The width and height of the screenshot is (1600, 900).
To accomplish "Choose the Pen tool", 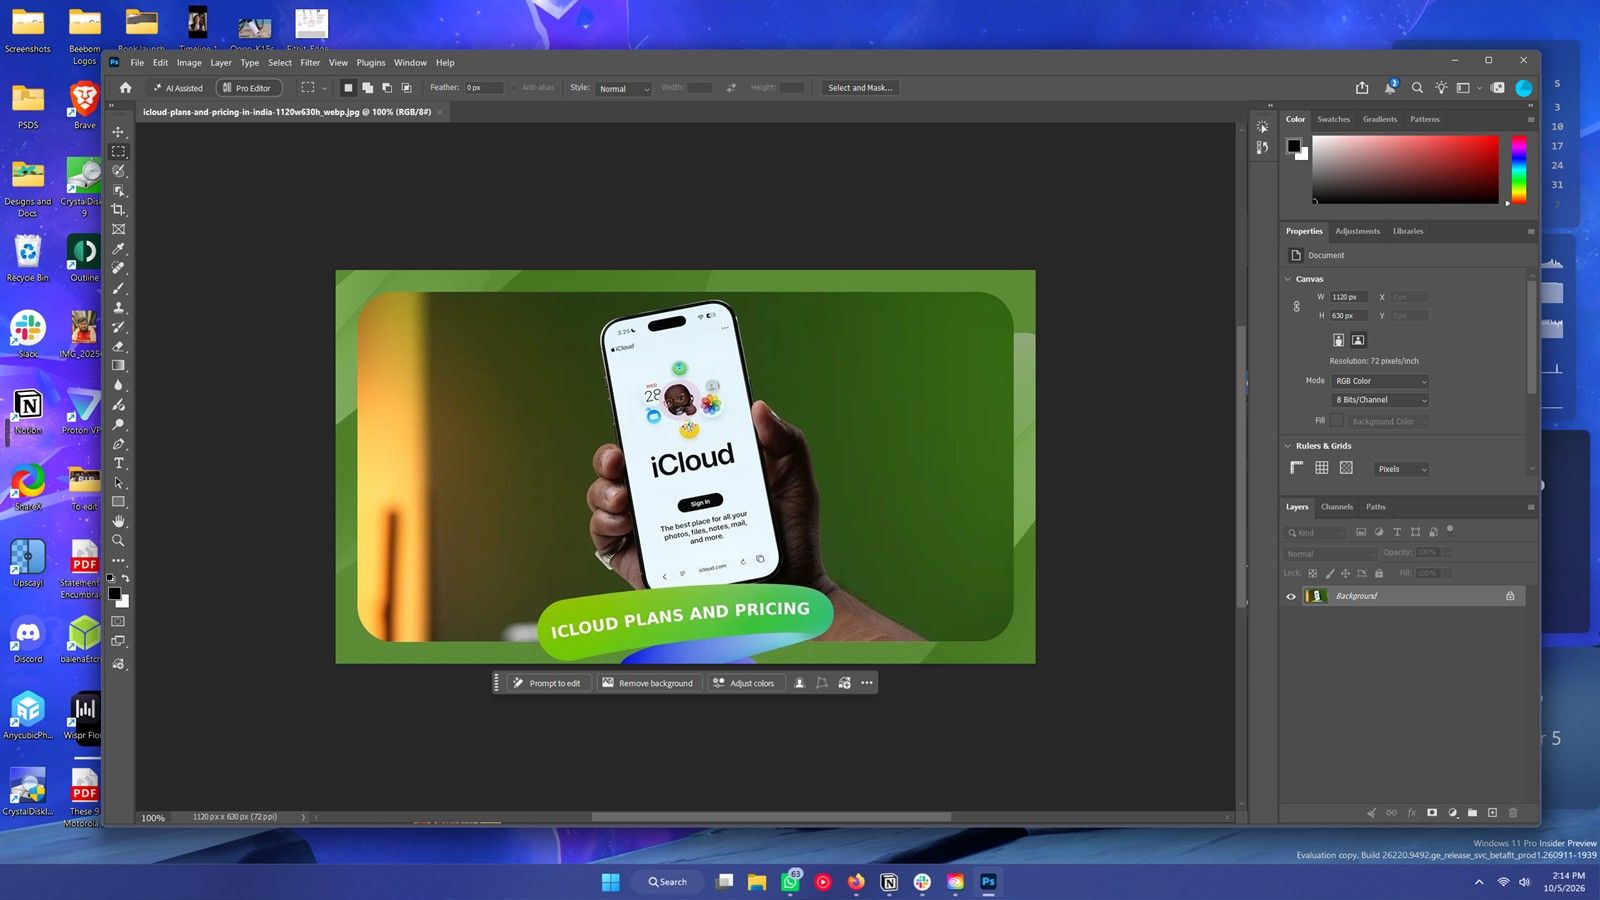I will [x=118, y=444].
